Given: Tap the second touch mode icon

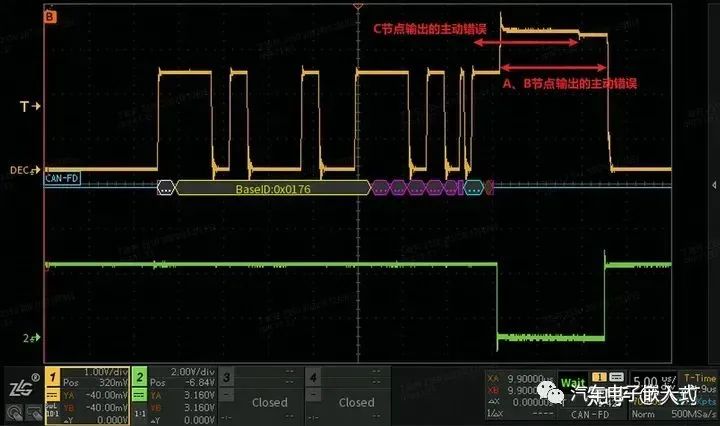Looking at the screenshot, I should click(34, 413).
